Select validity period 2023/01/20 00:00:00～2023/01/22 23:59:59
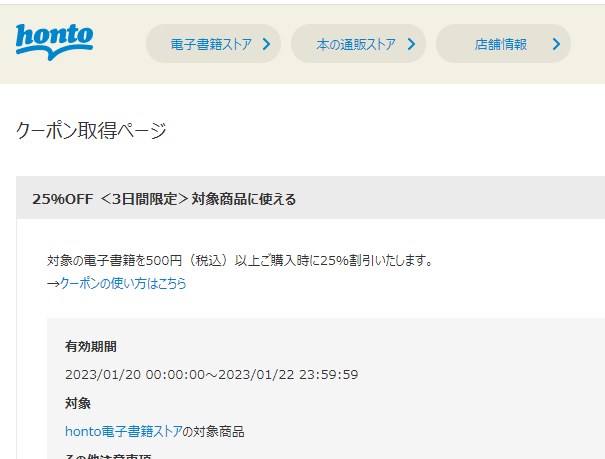The image size is (605, 459). coord(211,375)
